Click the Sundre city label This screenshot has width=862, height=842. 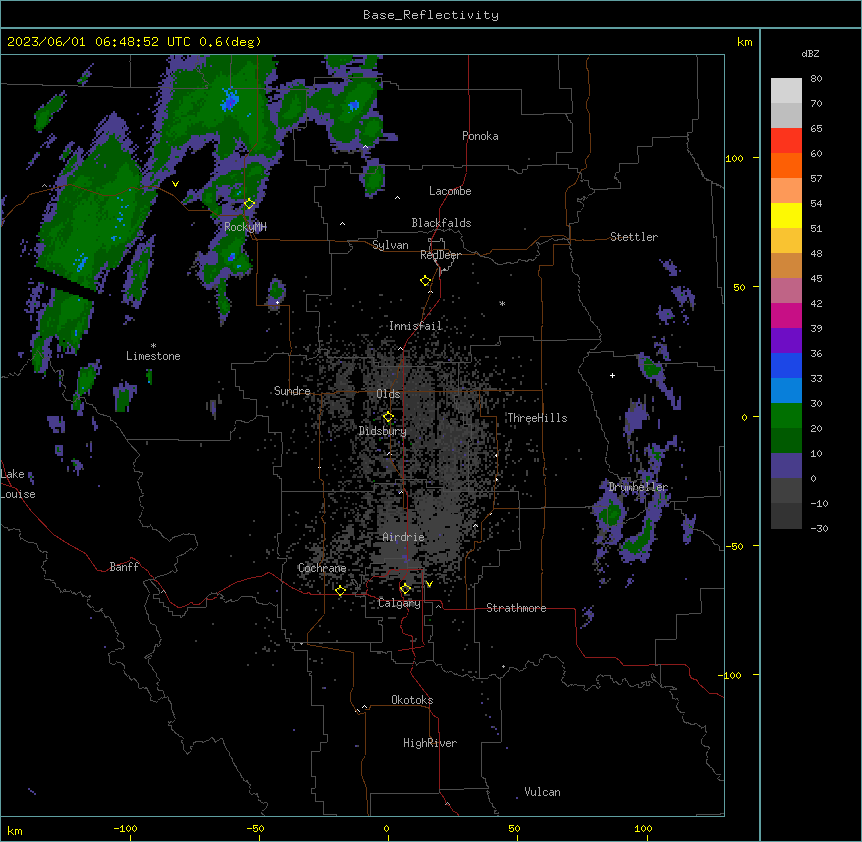click(x=292, y=391)
